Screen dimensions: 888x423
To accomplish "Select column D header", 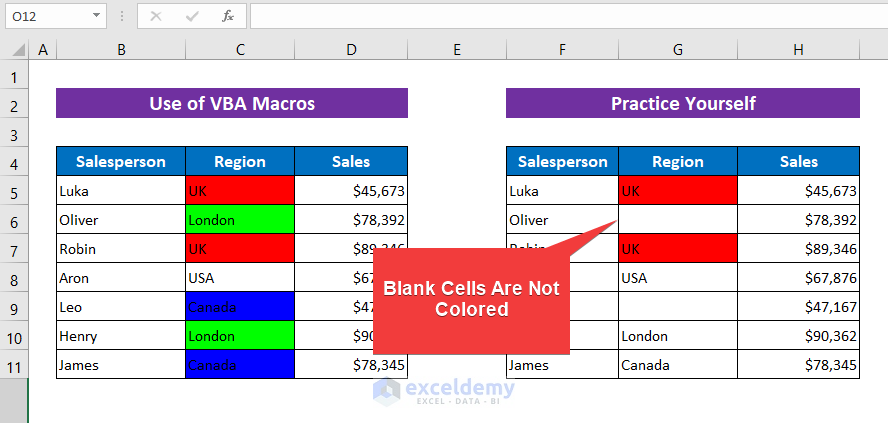I will click(351, 49).
